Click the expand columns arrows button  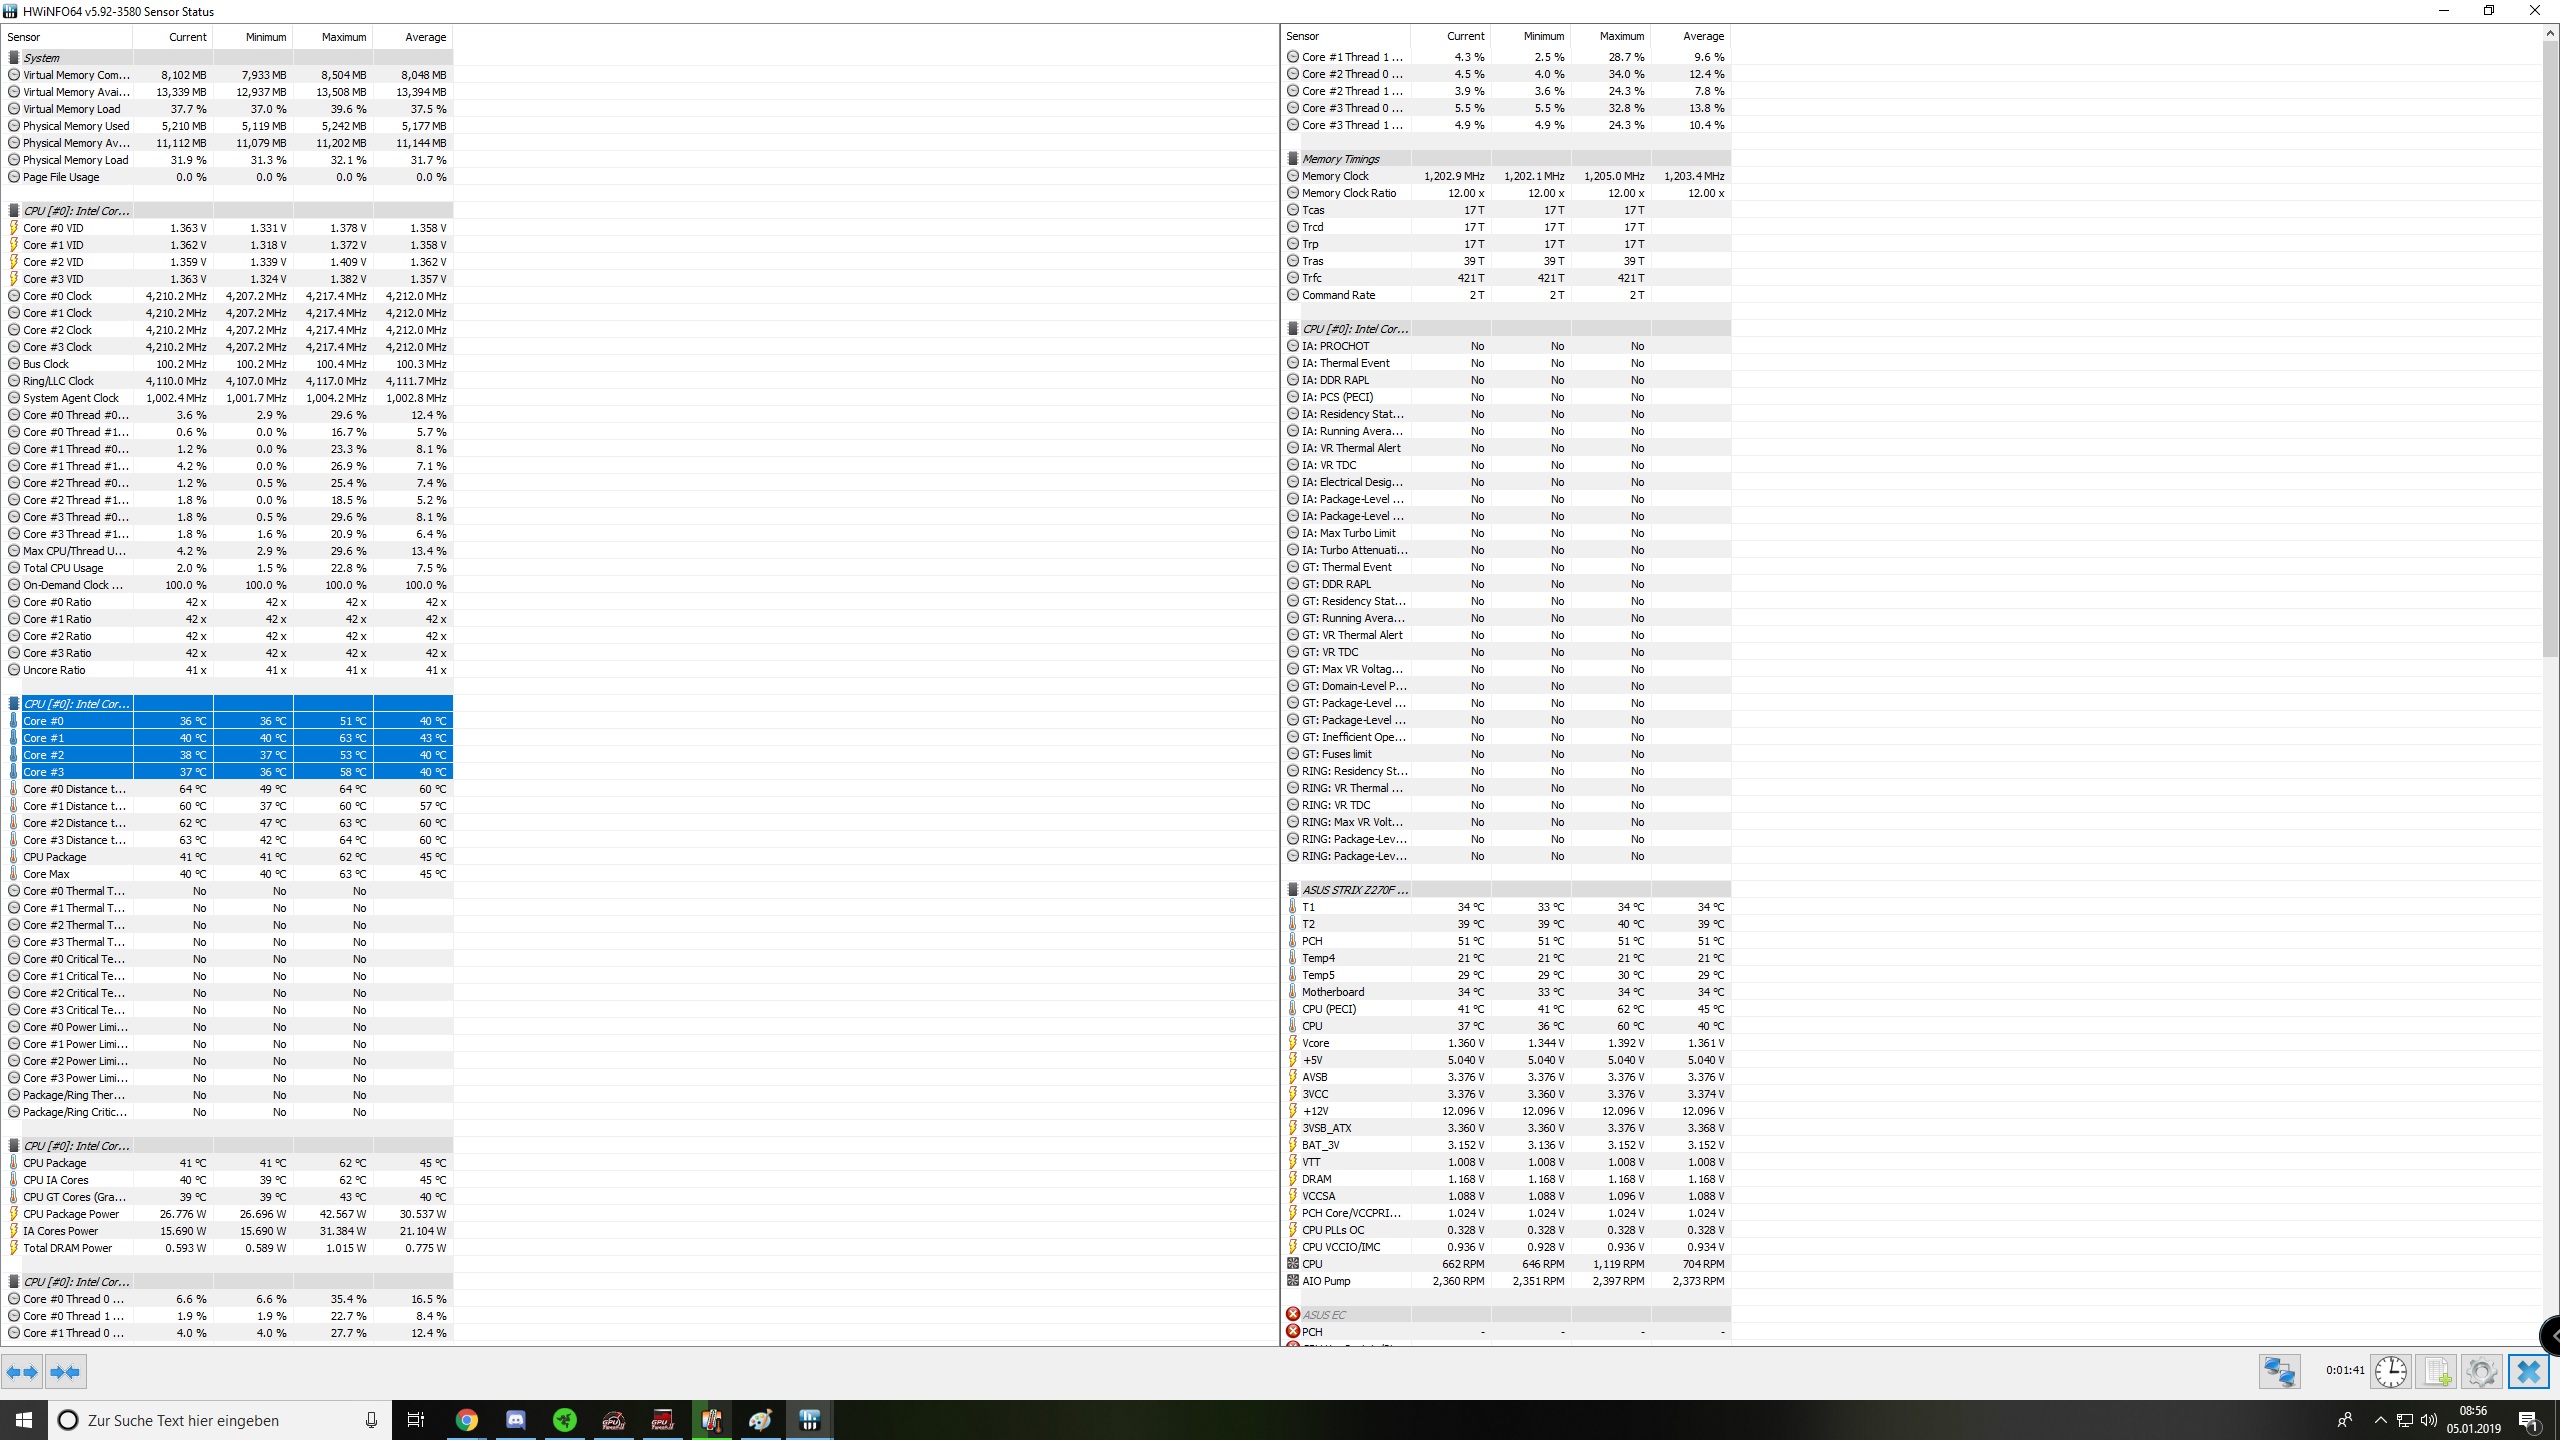pyautogui.click(x=22, y=1372)
